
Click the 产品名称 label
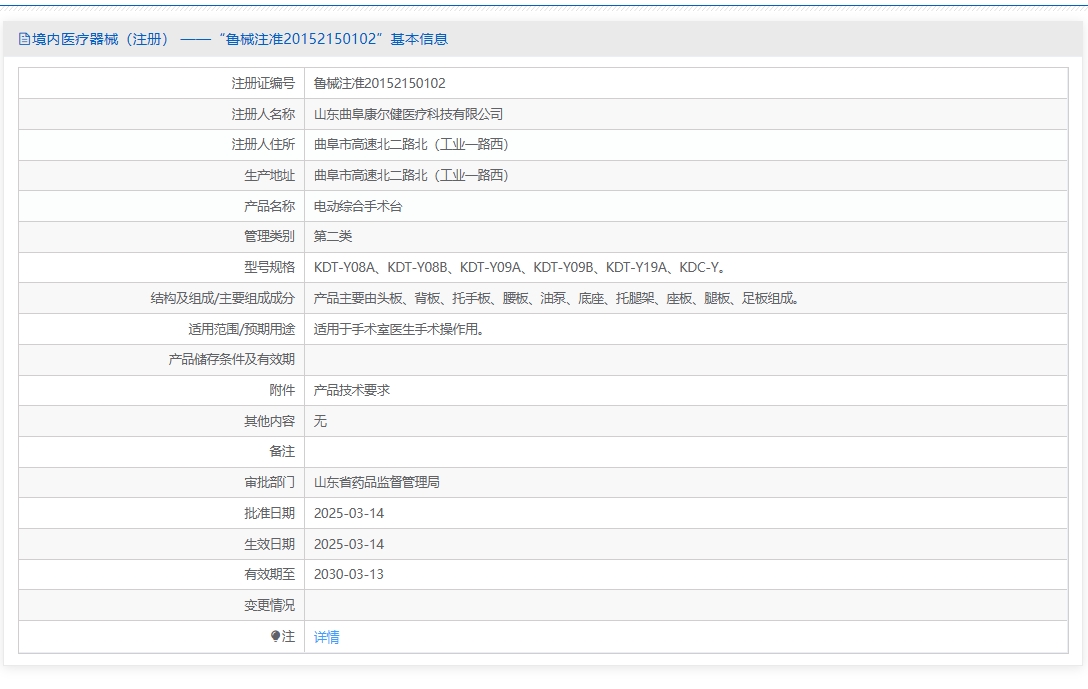tap(269, 206)
